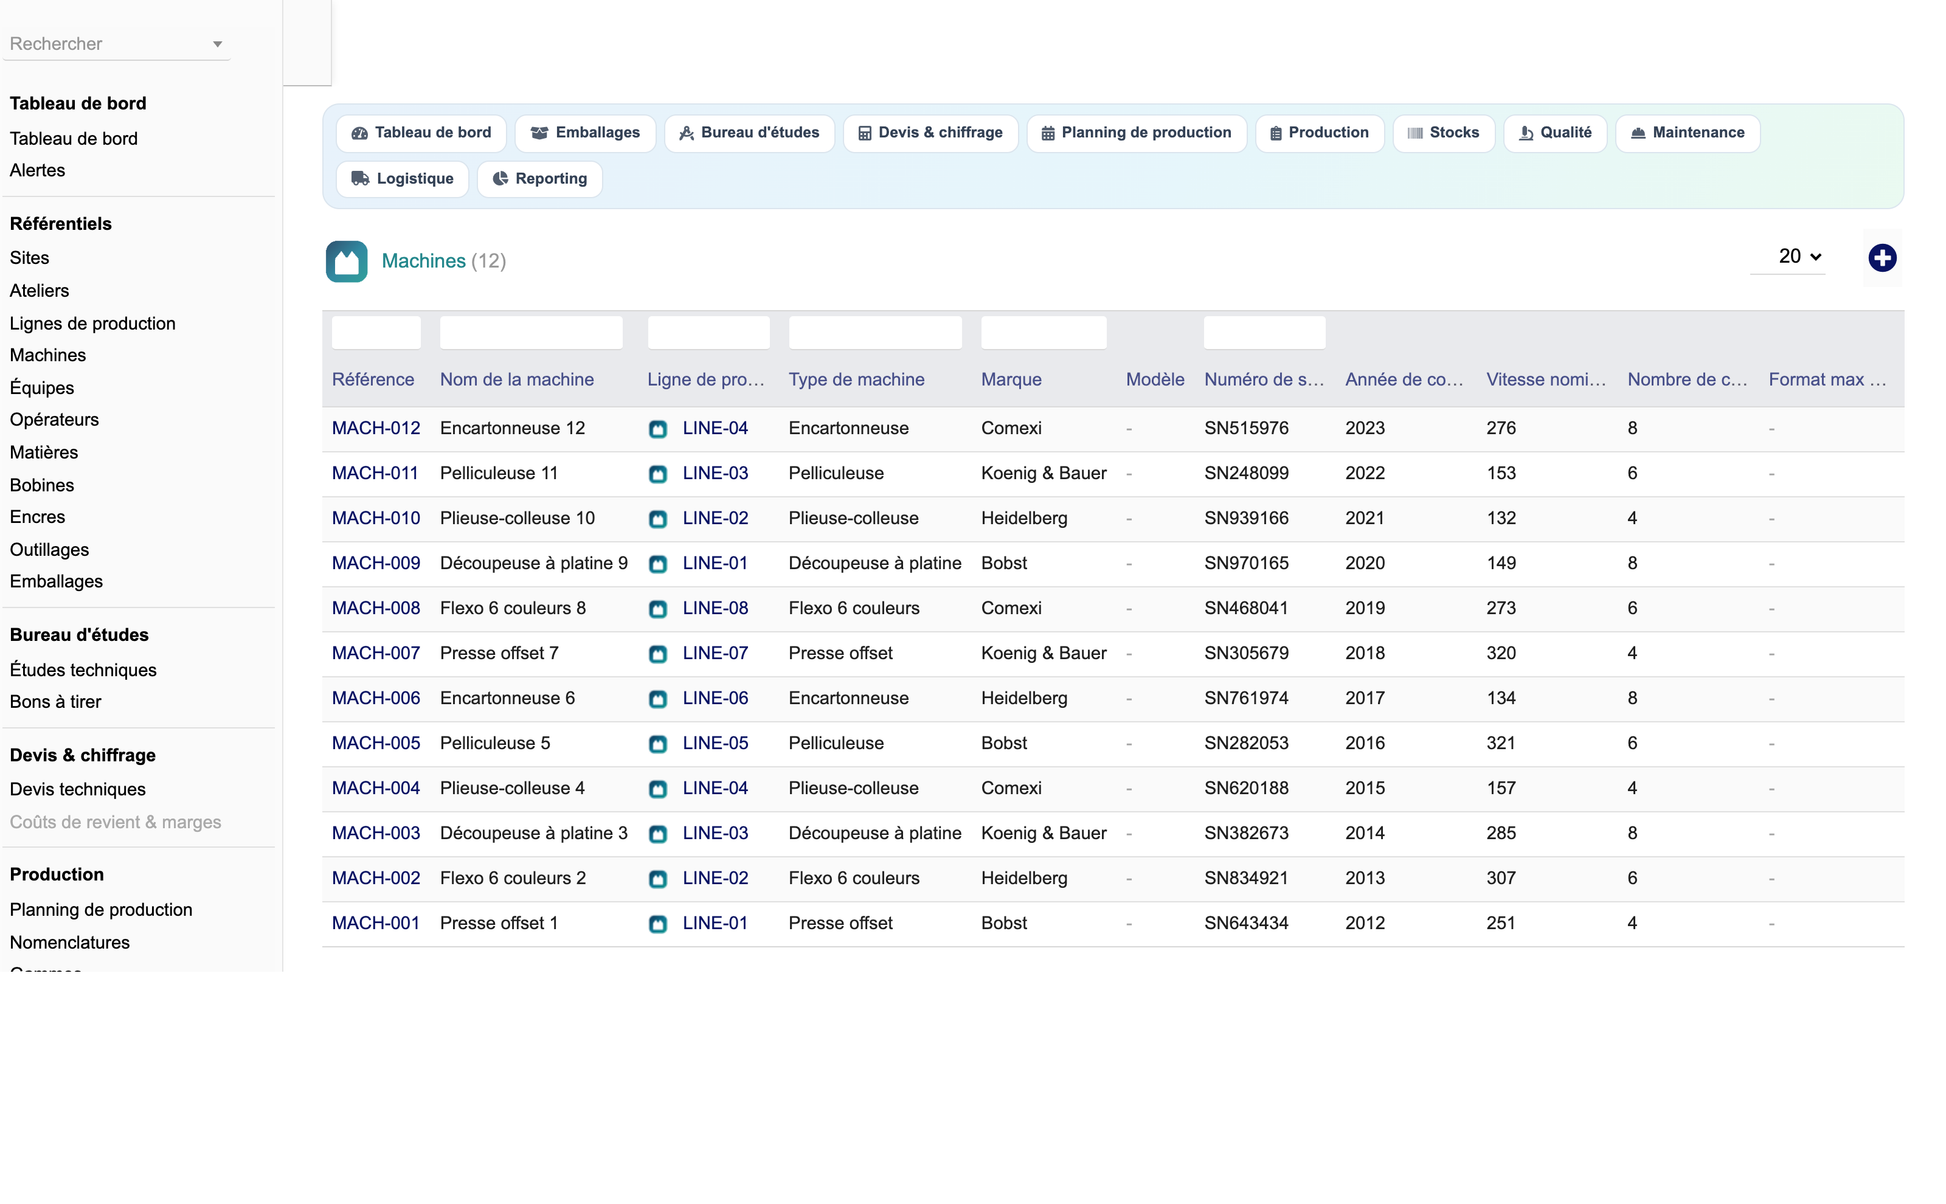Open the Emballages tab
The height and width of the screenshot is (1204, 1946).
pos(585,133)
